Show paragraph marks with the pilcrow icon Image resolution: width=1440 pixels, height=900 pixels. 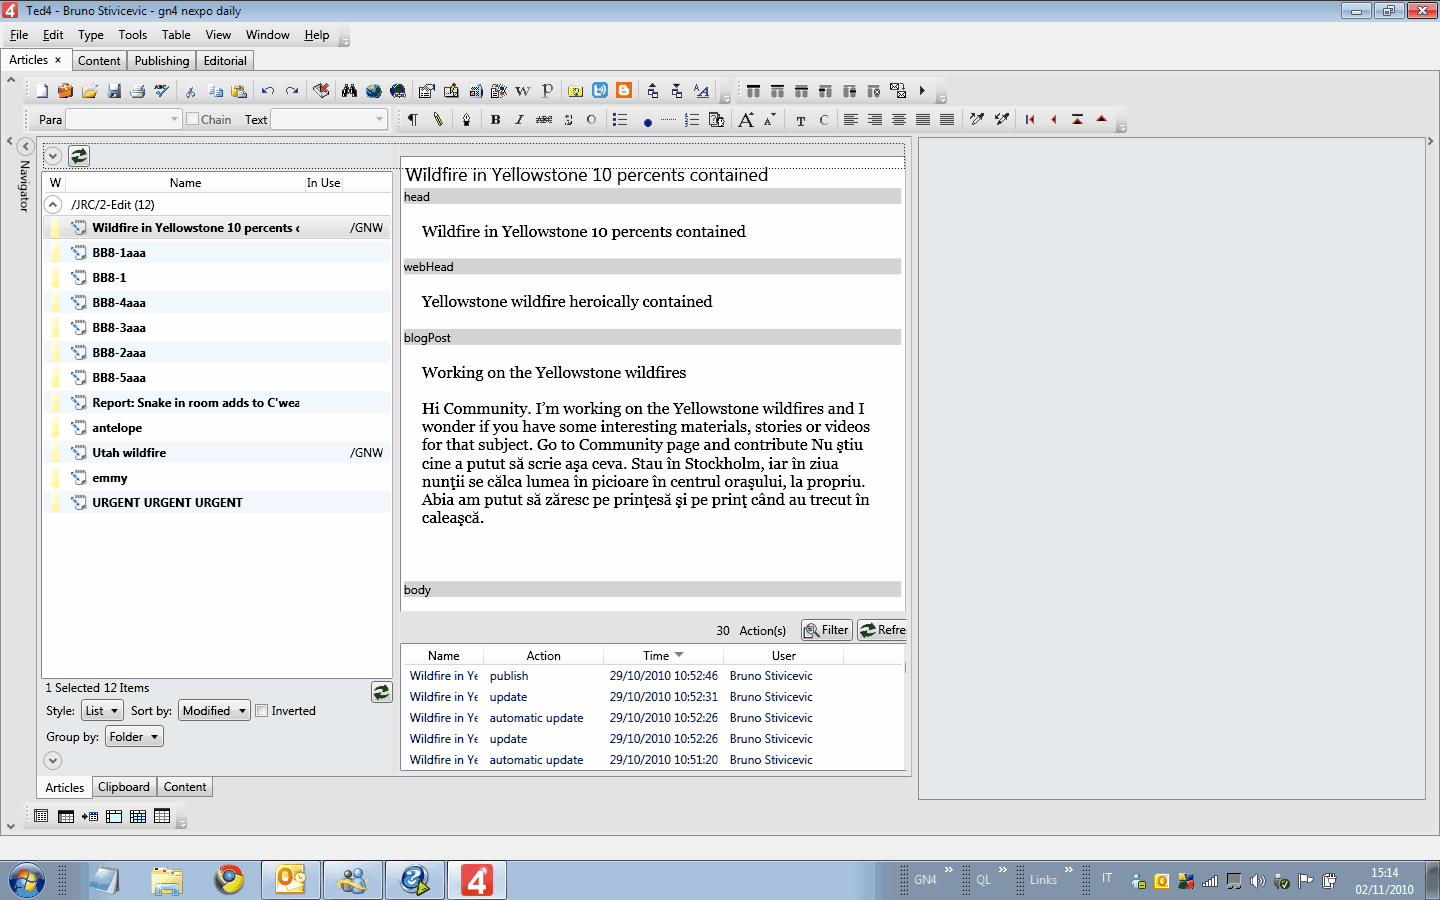413,120
